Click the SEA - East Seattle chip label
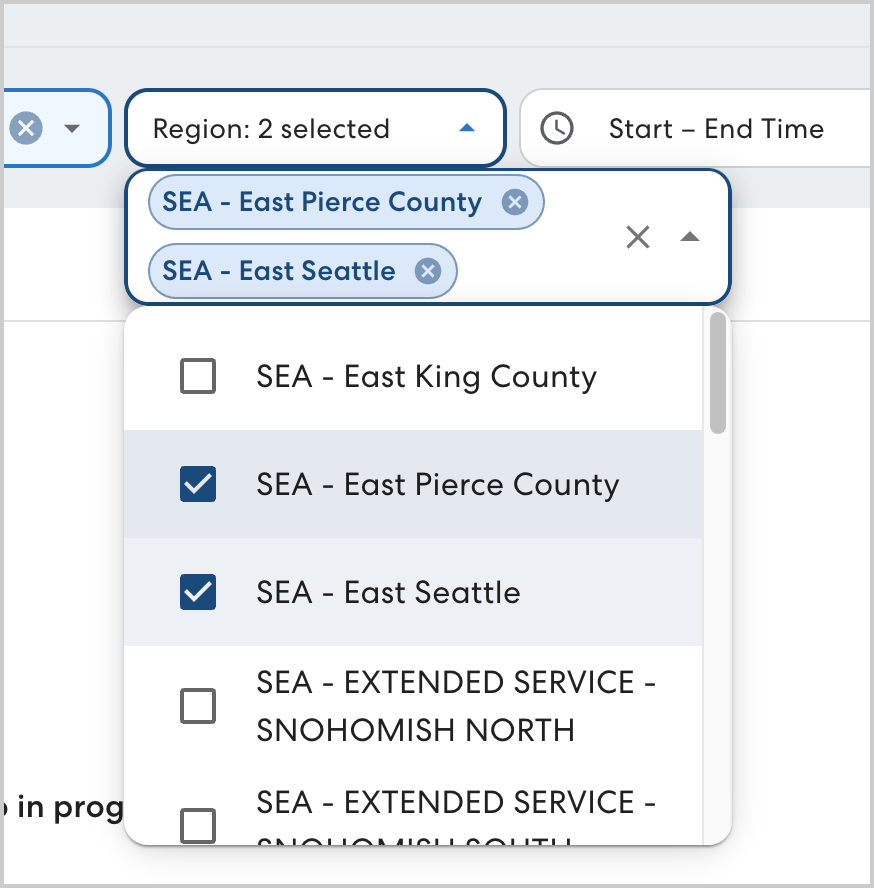The image size is (874, 888). tap(279, 271)
